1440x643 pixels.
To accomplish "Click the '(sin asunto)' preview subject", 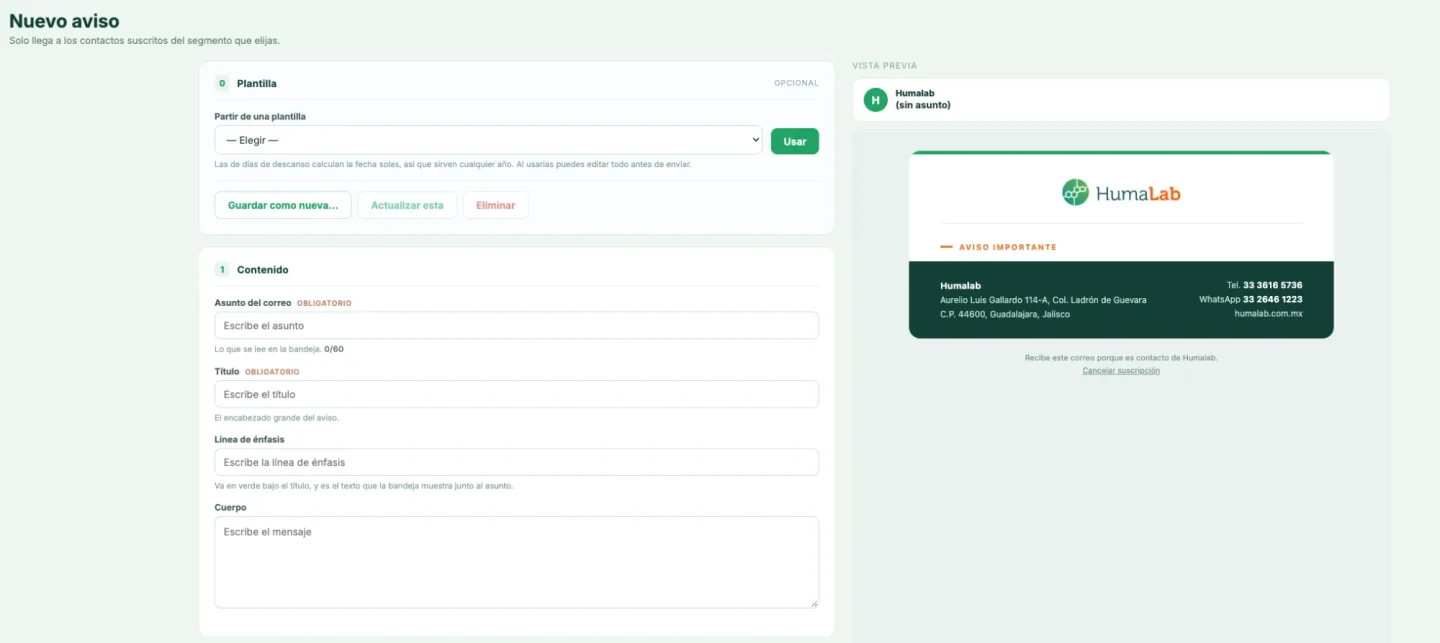I will (x=923, y=105).
